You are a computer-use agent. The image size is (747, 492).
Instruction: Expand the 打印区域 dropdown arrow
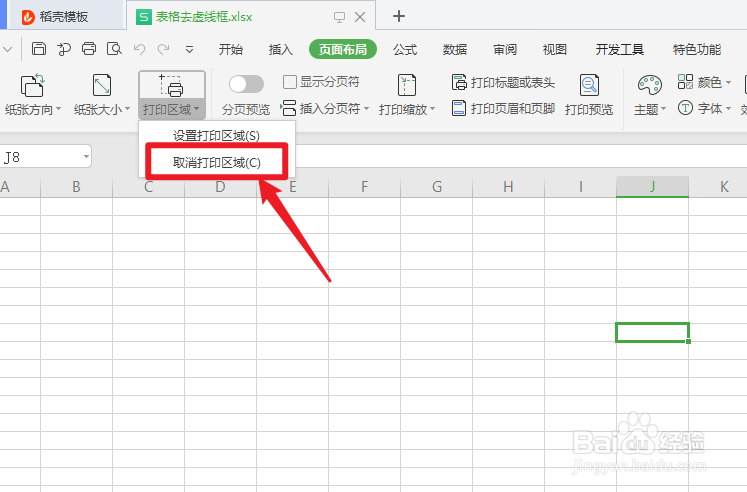tap(196, 109)
